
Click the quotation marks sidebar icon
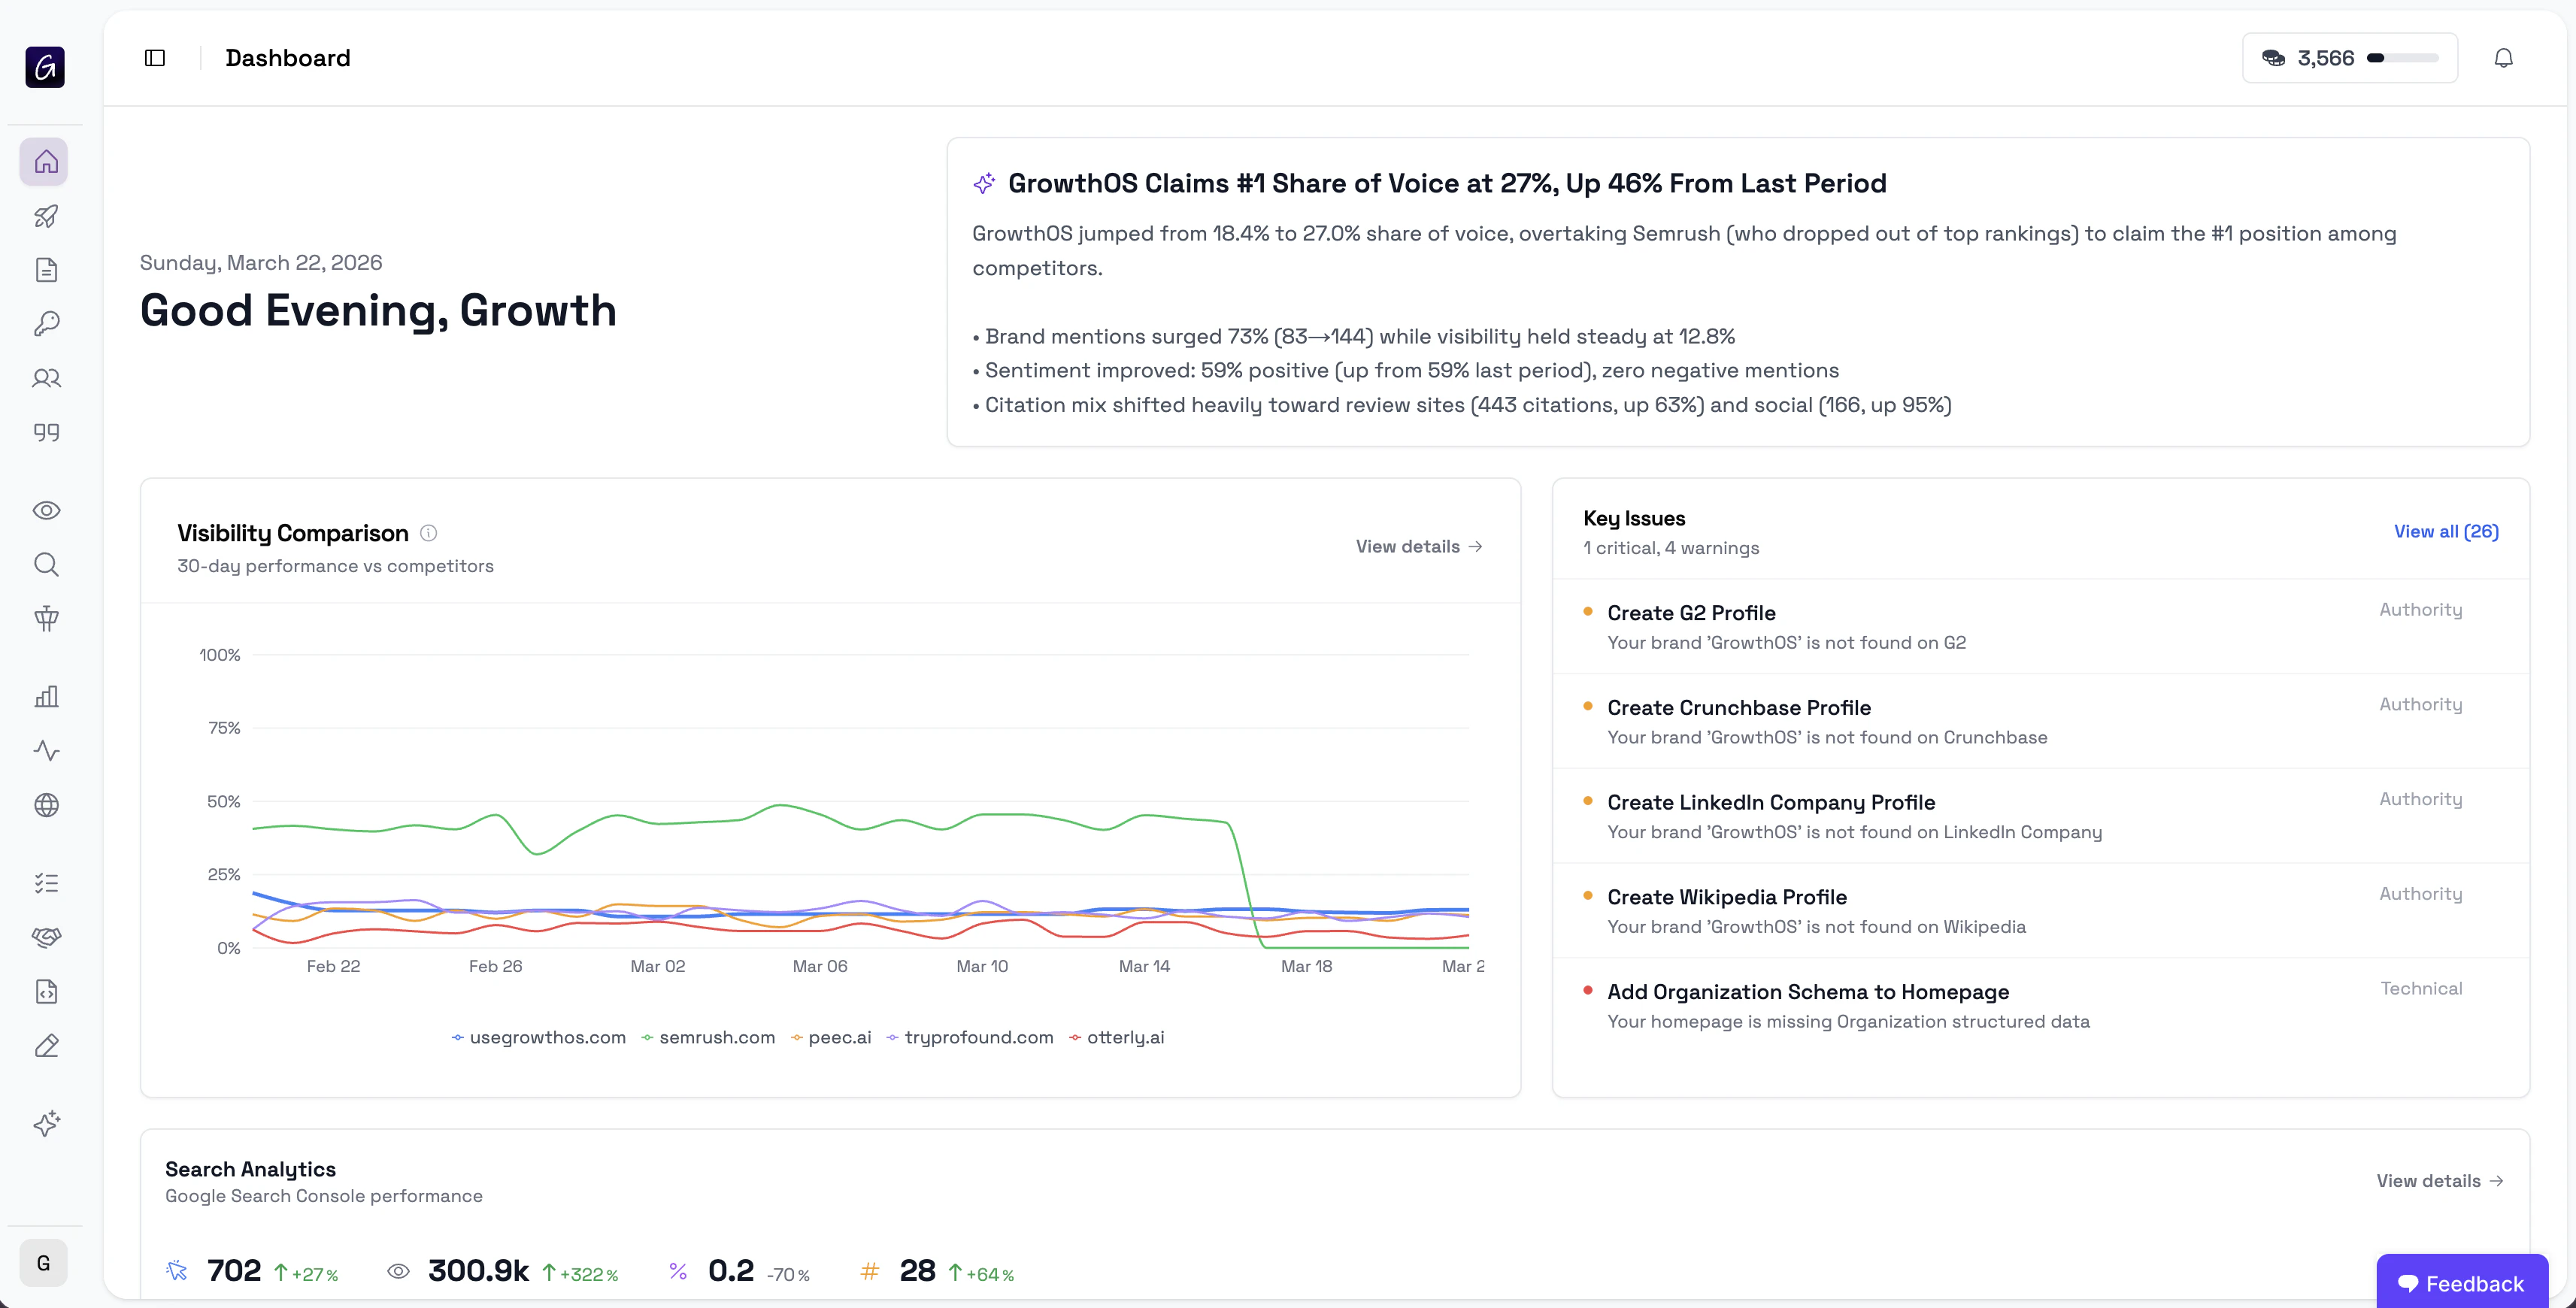click(x=46, y=432)
